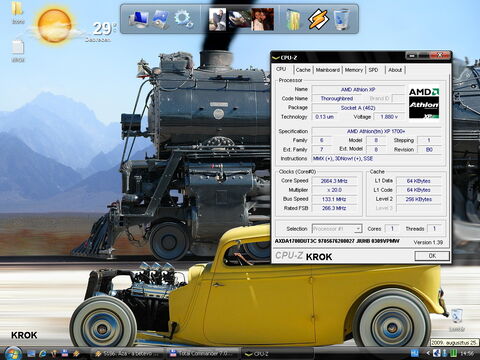480x360 pixels.
Task: Open the first photo thumbnail in dock
Action: (x=217, y=19)
